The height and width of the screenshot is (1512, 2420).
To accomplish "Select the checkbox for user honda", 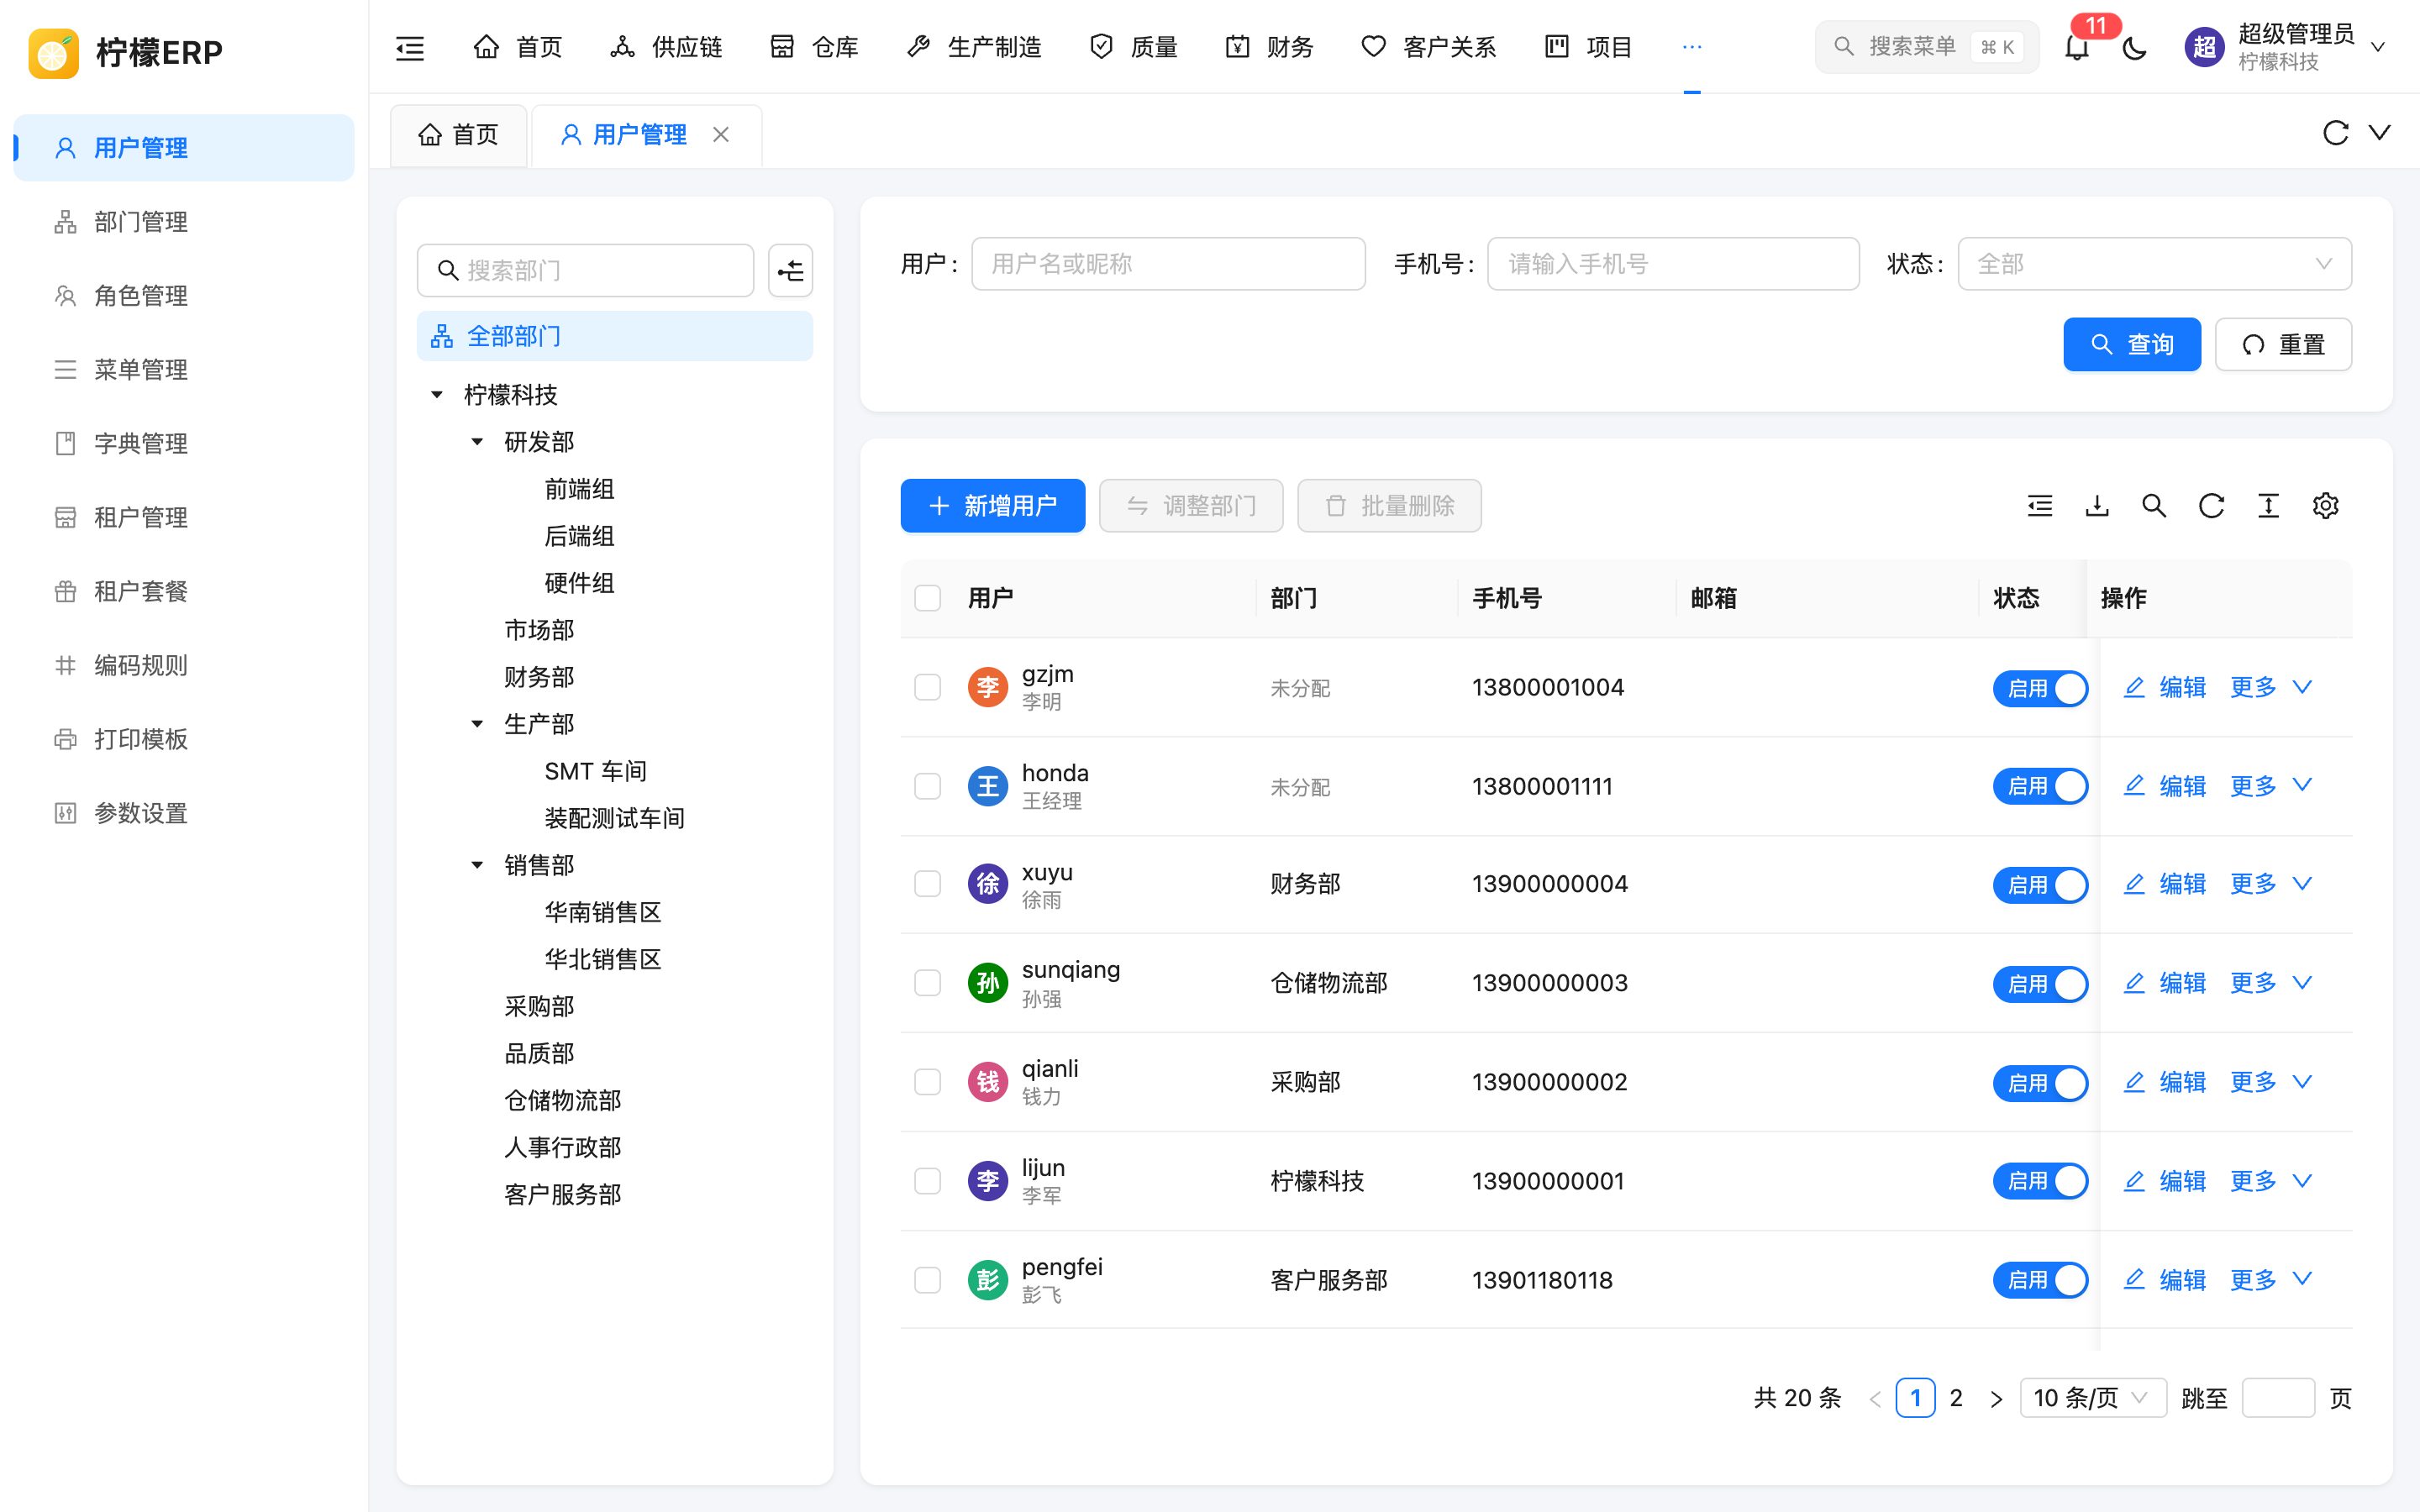I will click(x=928, y=786).
